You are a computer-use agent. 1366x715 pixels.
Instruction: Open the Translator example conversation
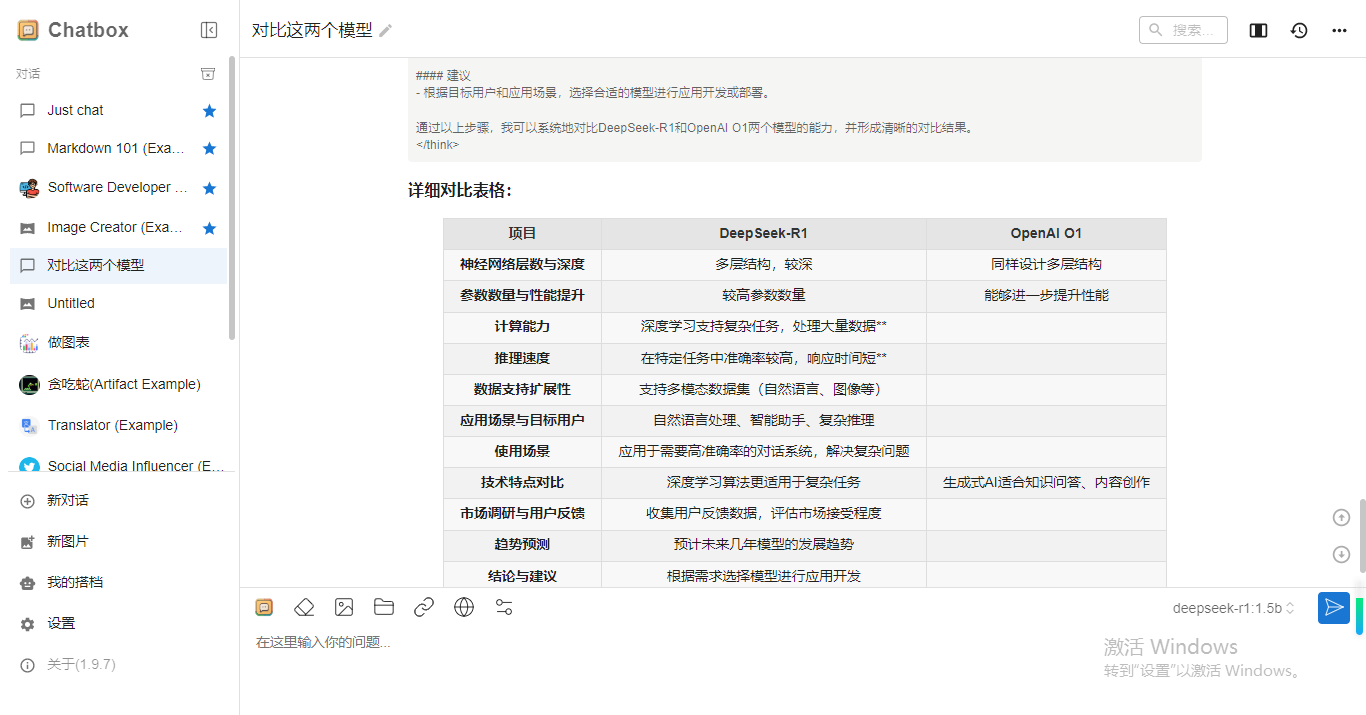click(118, 426)
